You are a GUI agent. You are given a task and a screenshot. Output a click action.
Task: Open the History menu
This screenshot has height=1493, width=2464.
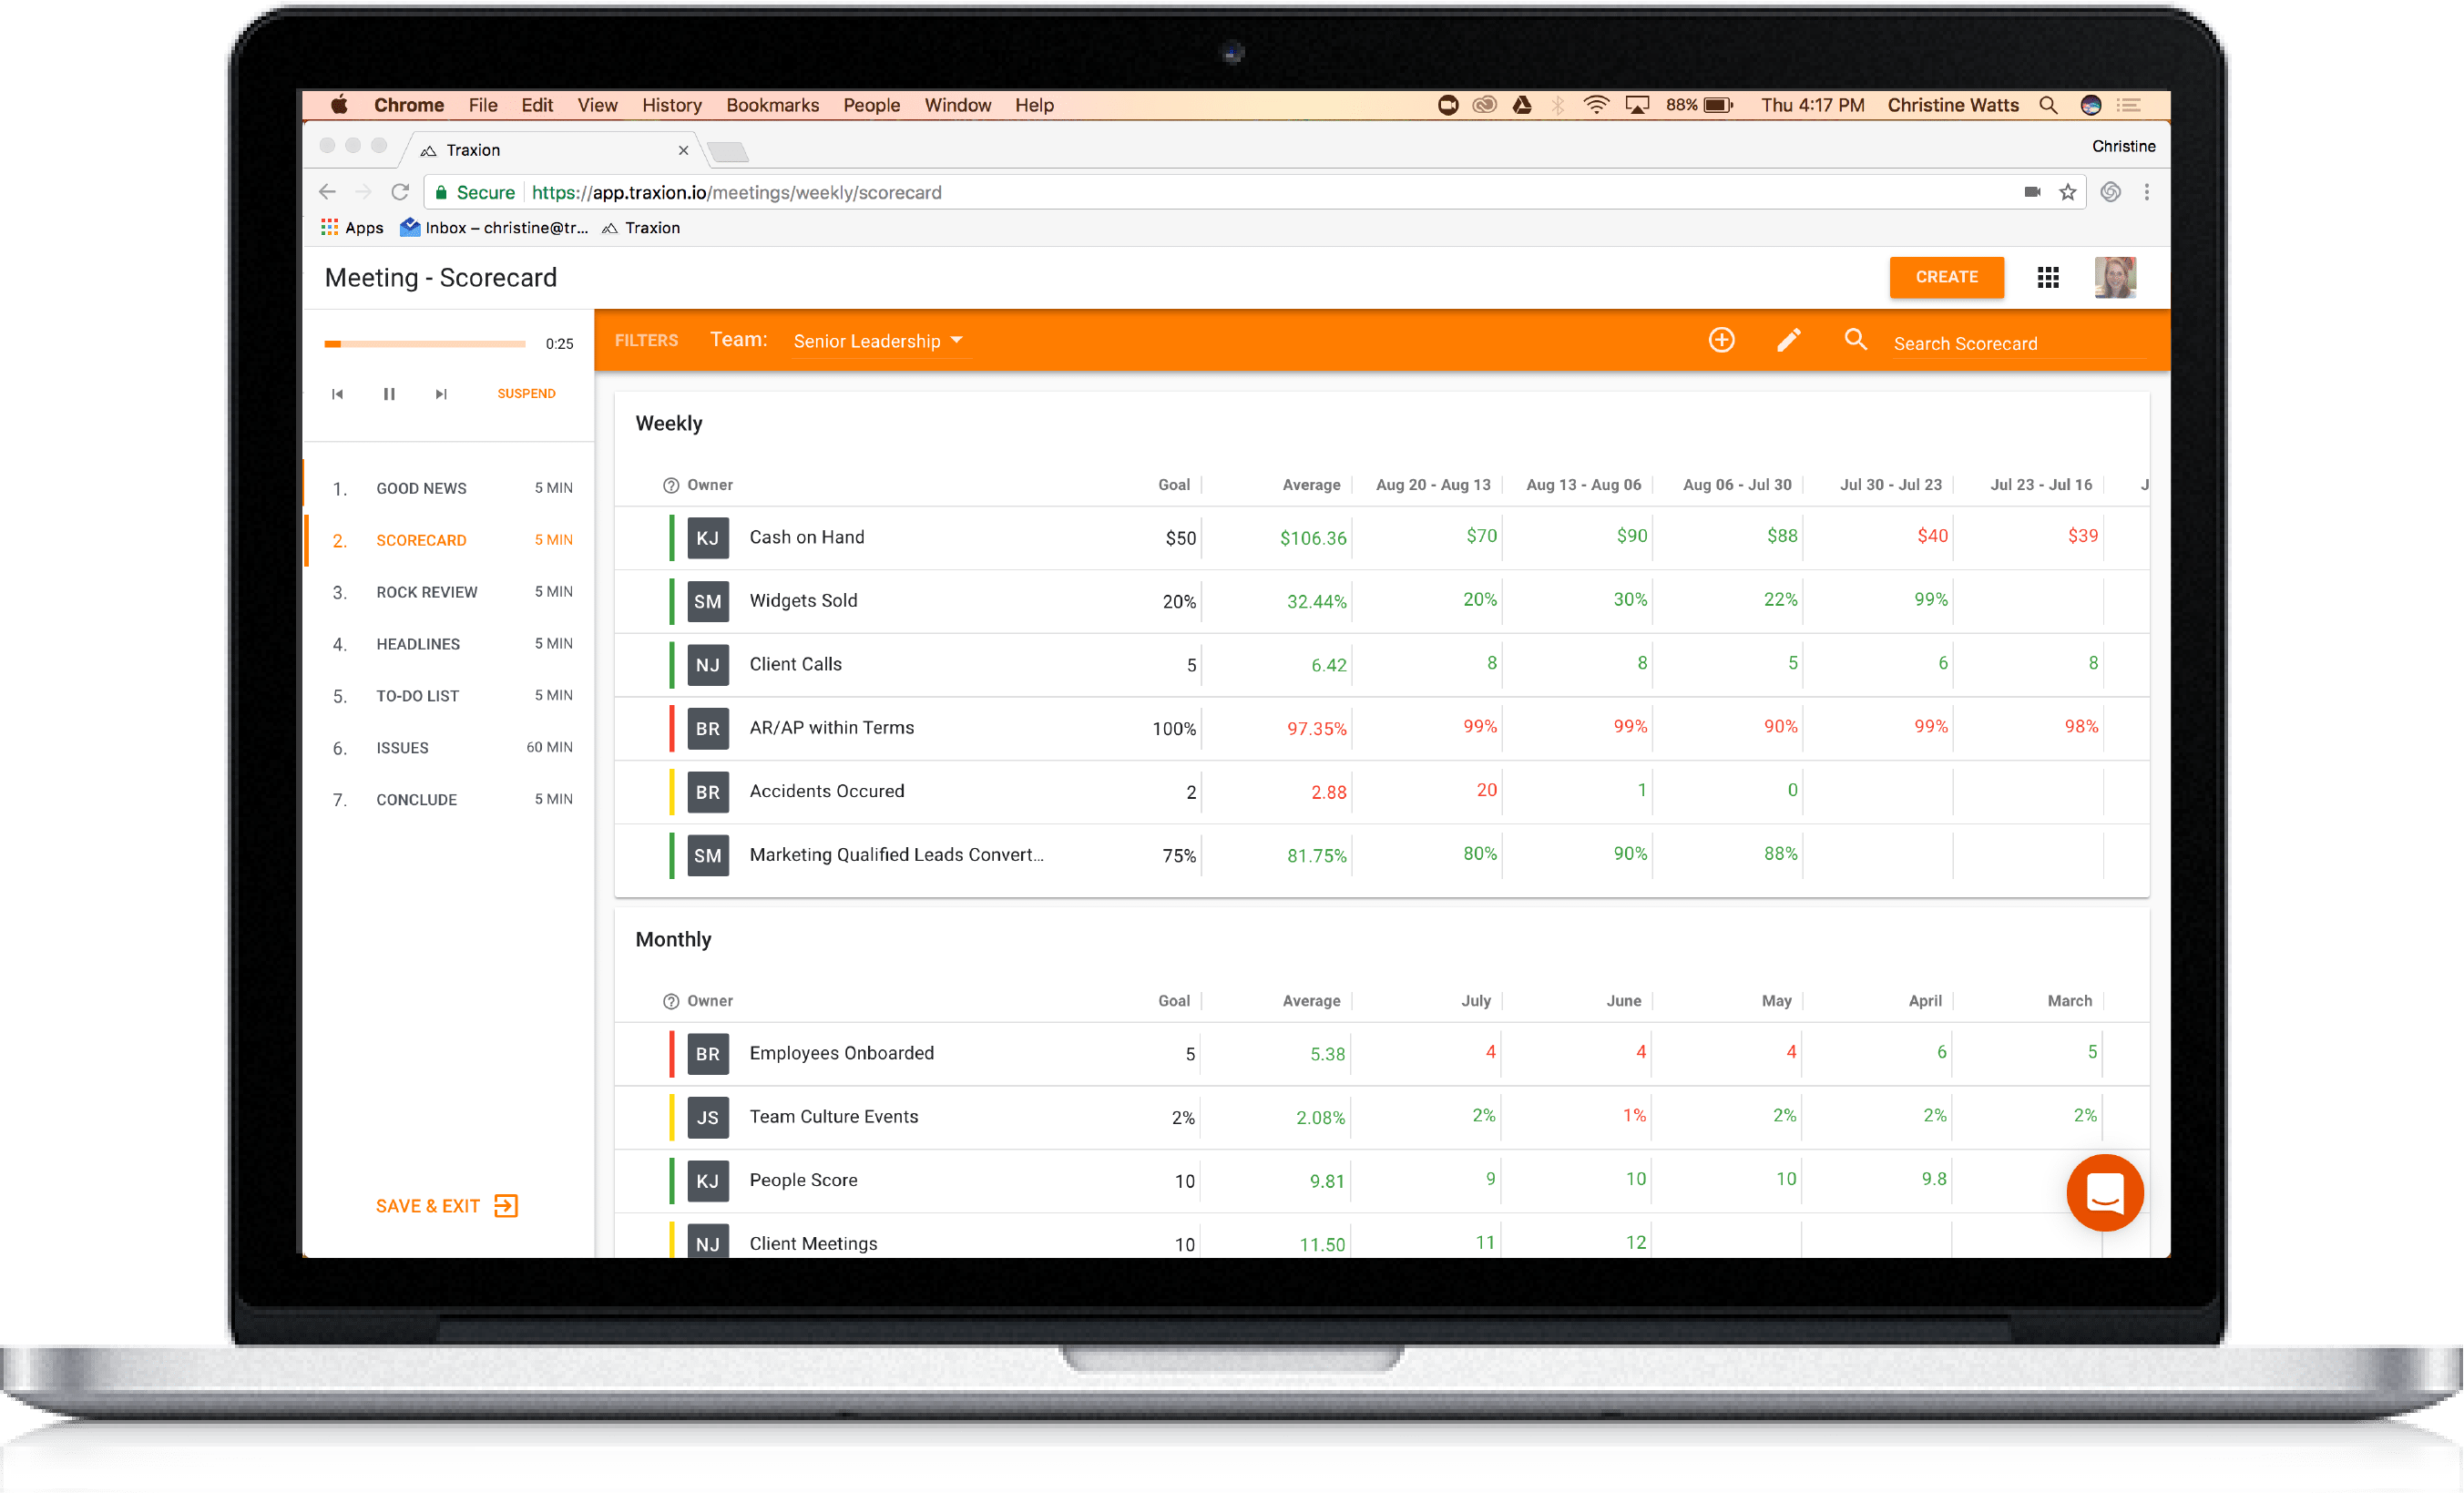[671, 105]
